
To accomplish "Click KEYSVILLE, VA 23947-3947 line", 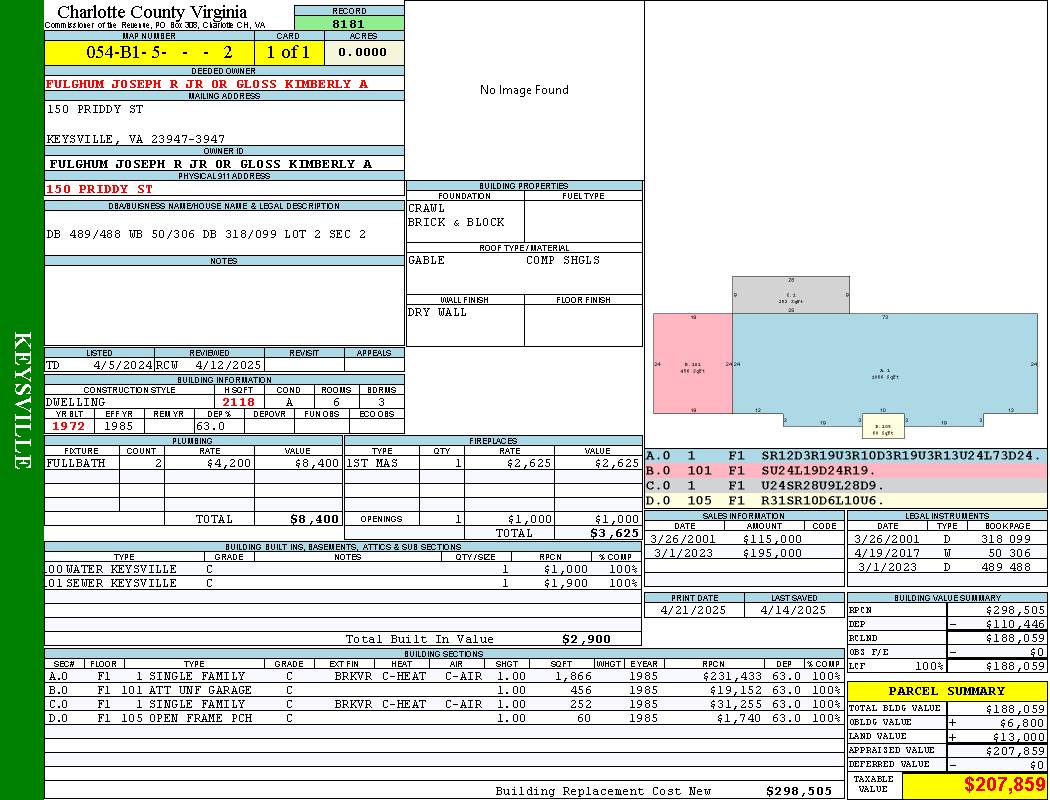I will [135, 139].
